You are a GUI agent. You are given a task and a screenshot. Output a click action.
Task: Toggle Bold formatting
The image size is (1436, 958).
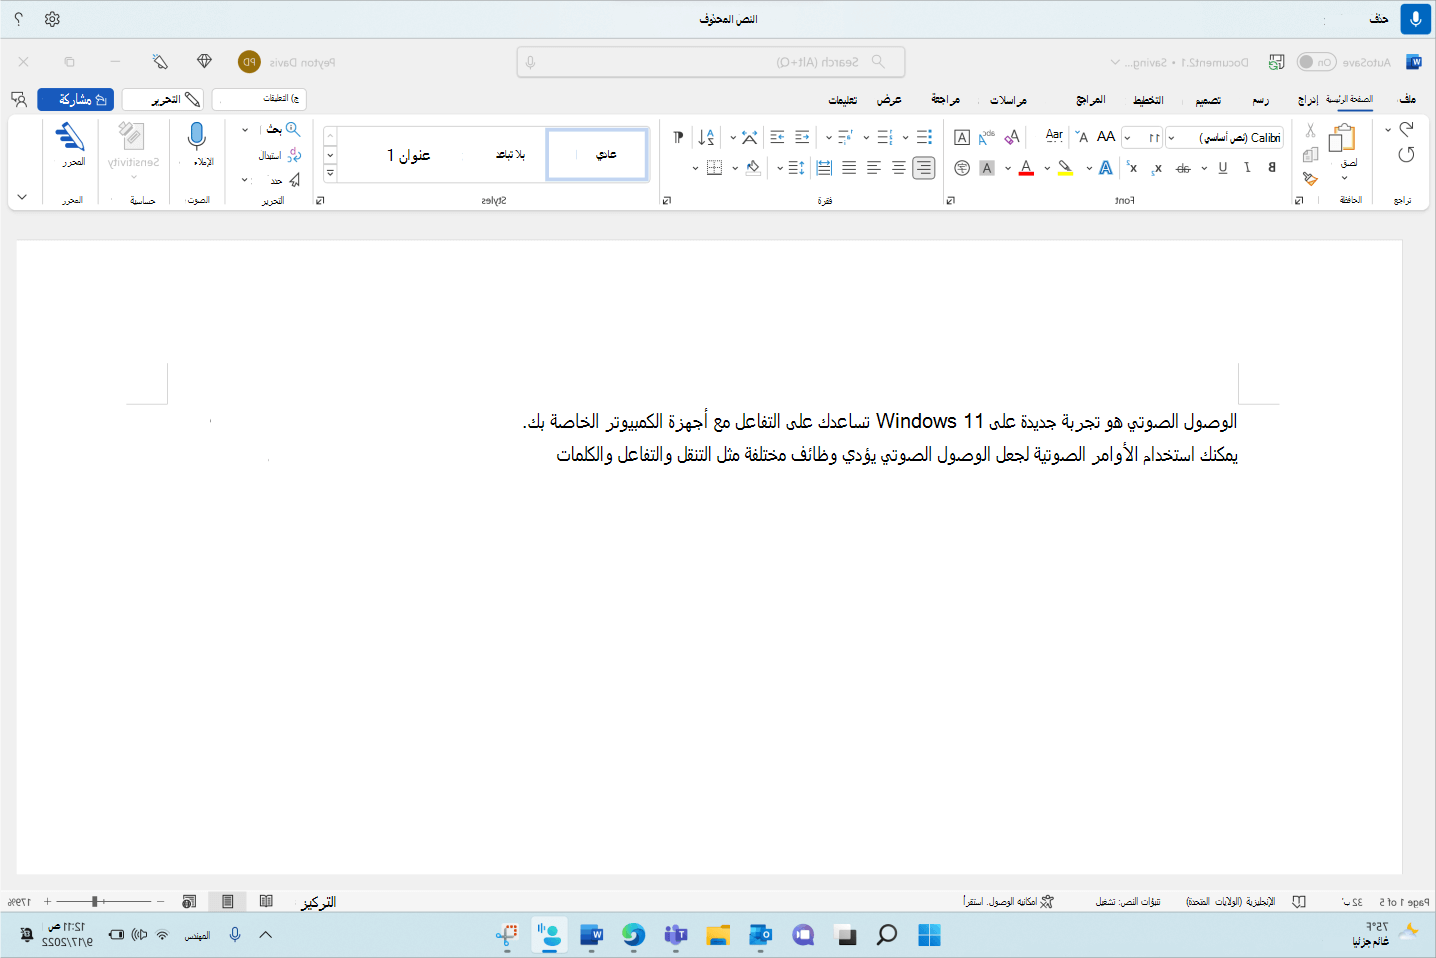click(x=1271, y=168)
